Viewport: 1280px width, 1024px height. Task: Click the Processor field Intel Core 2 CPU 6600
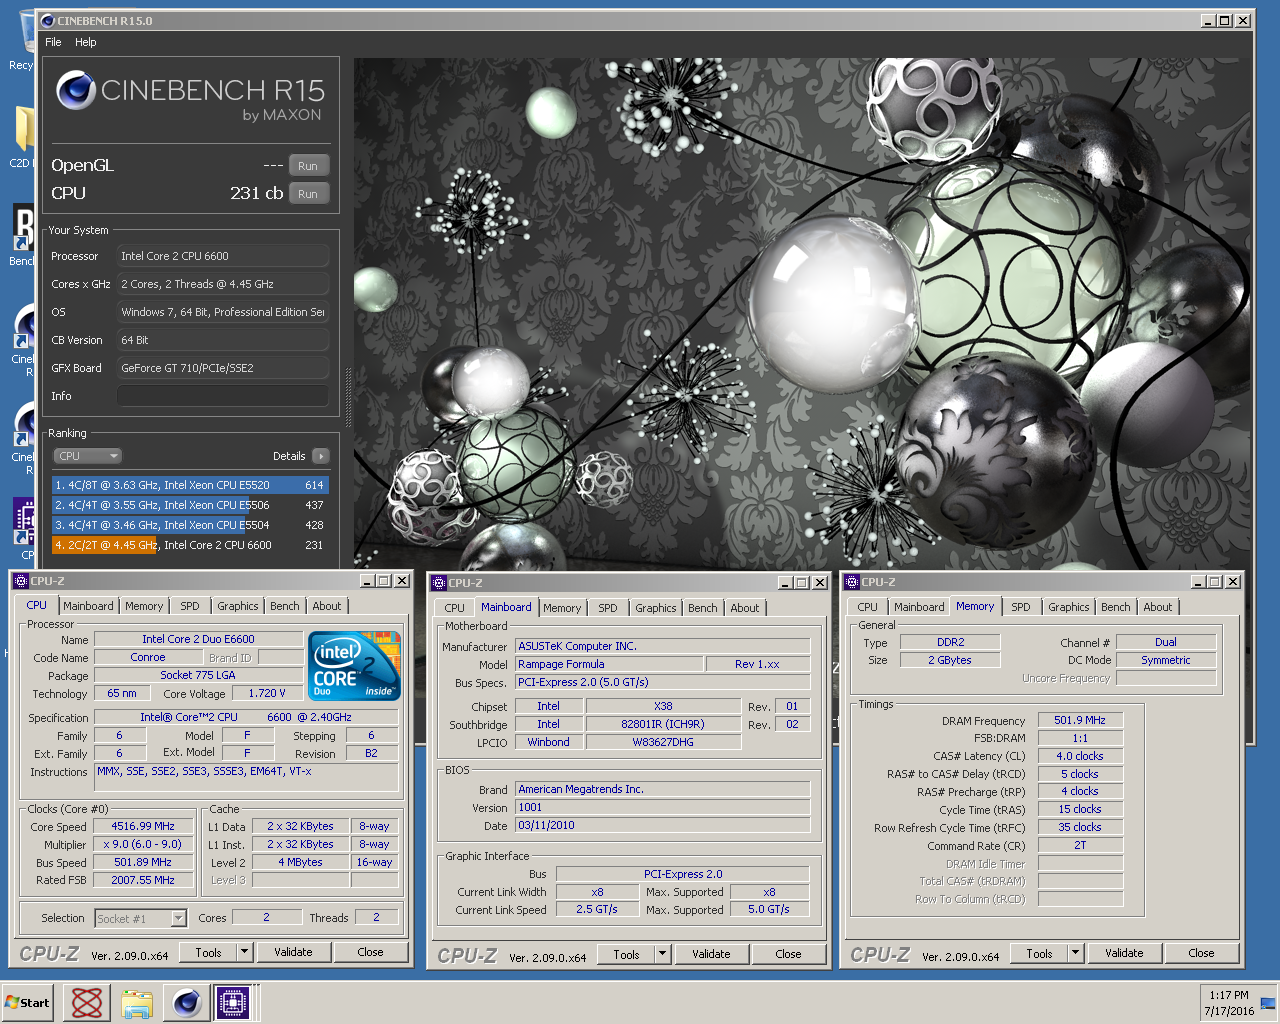pos(223,256)
